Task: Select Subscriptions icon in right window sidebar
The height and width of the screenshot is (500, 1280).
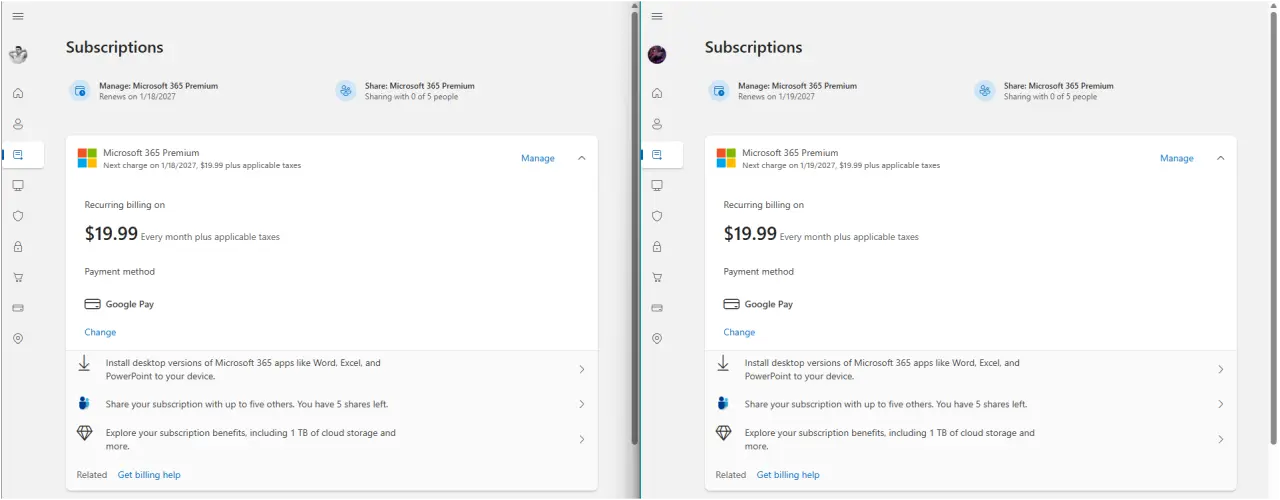Action: pos(657,154)
